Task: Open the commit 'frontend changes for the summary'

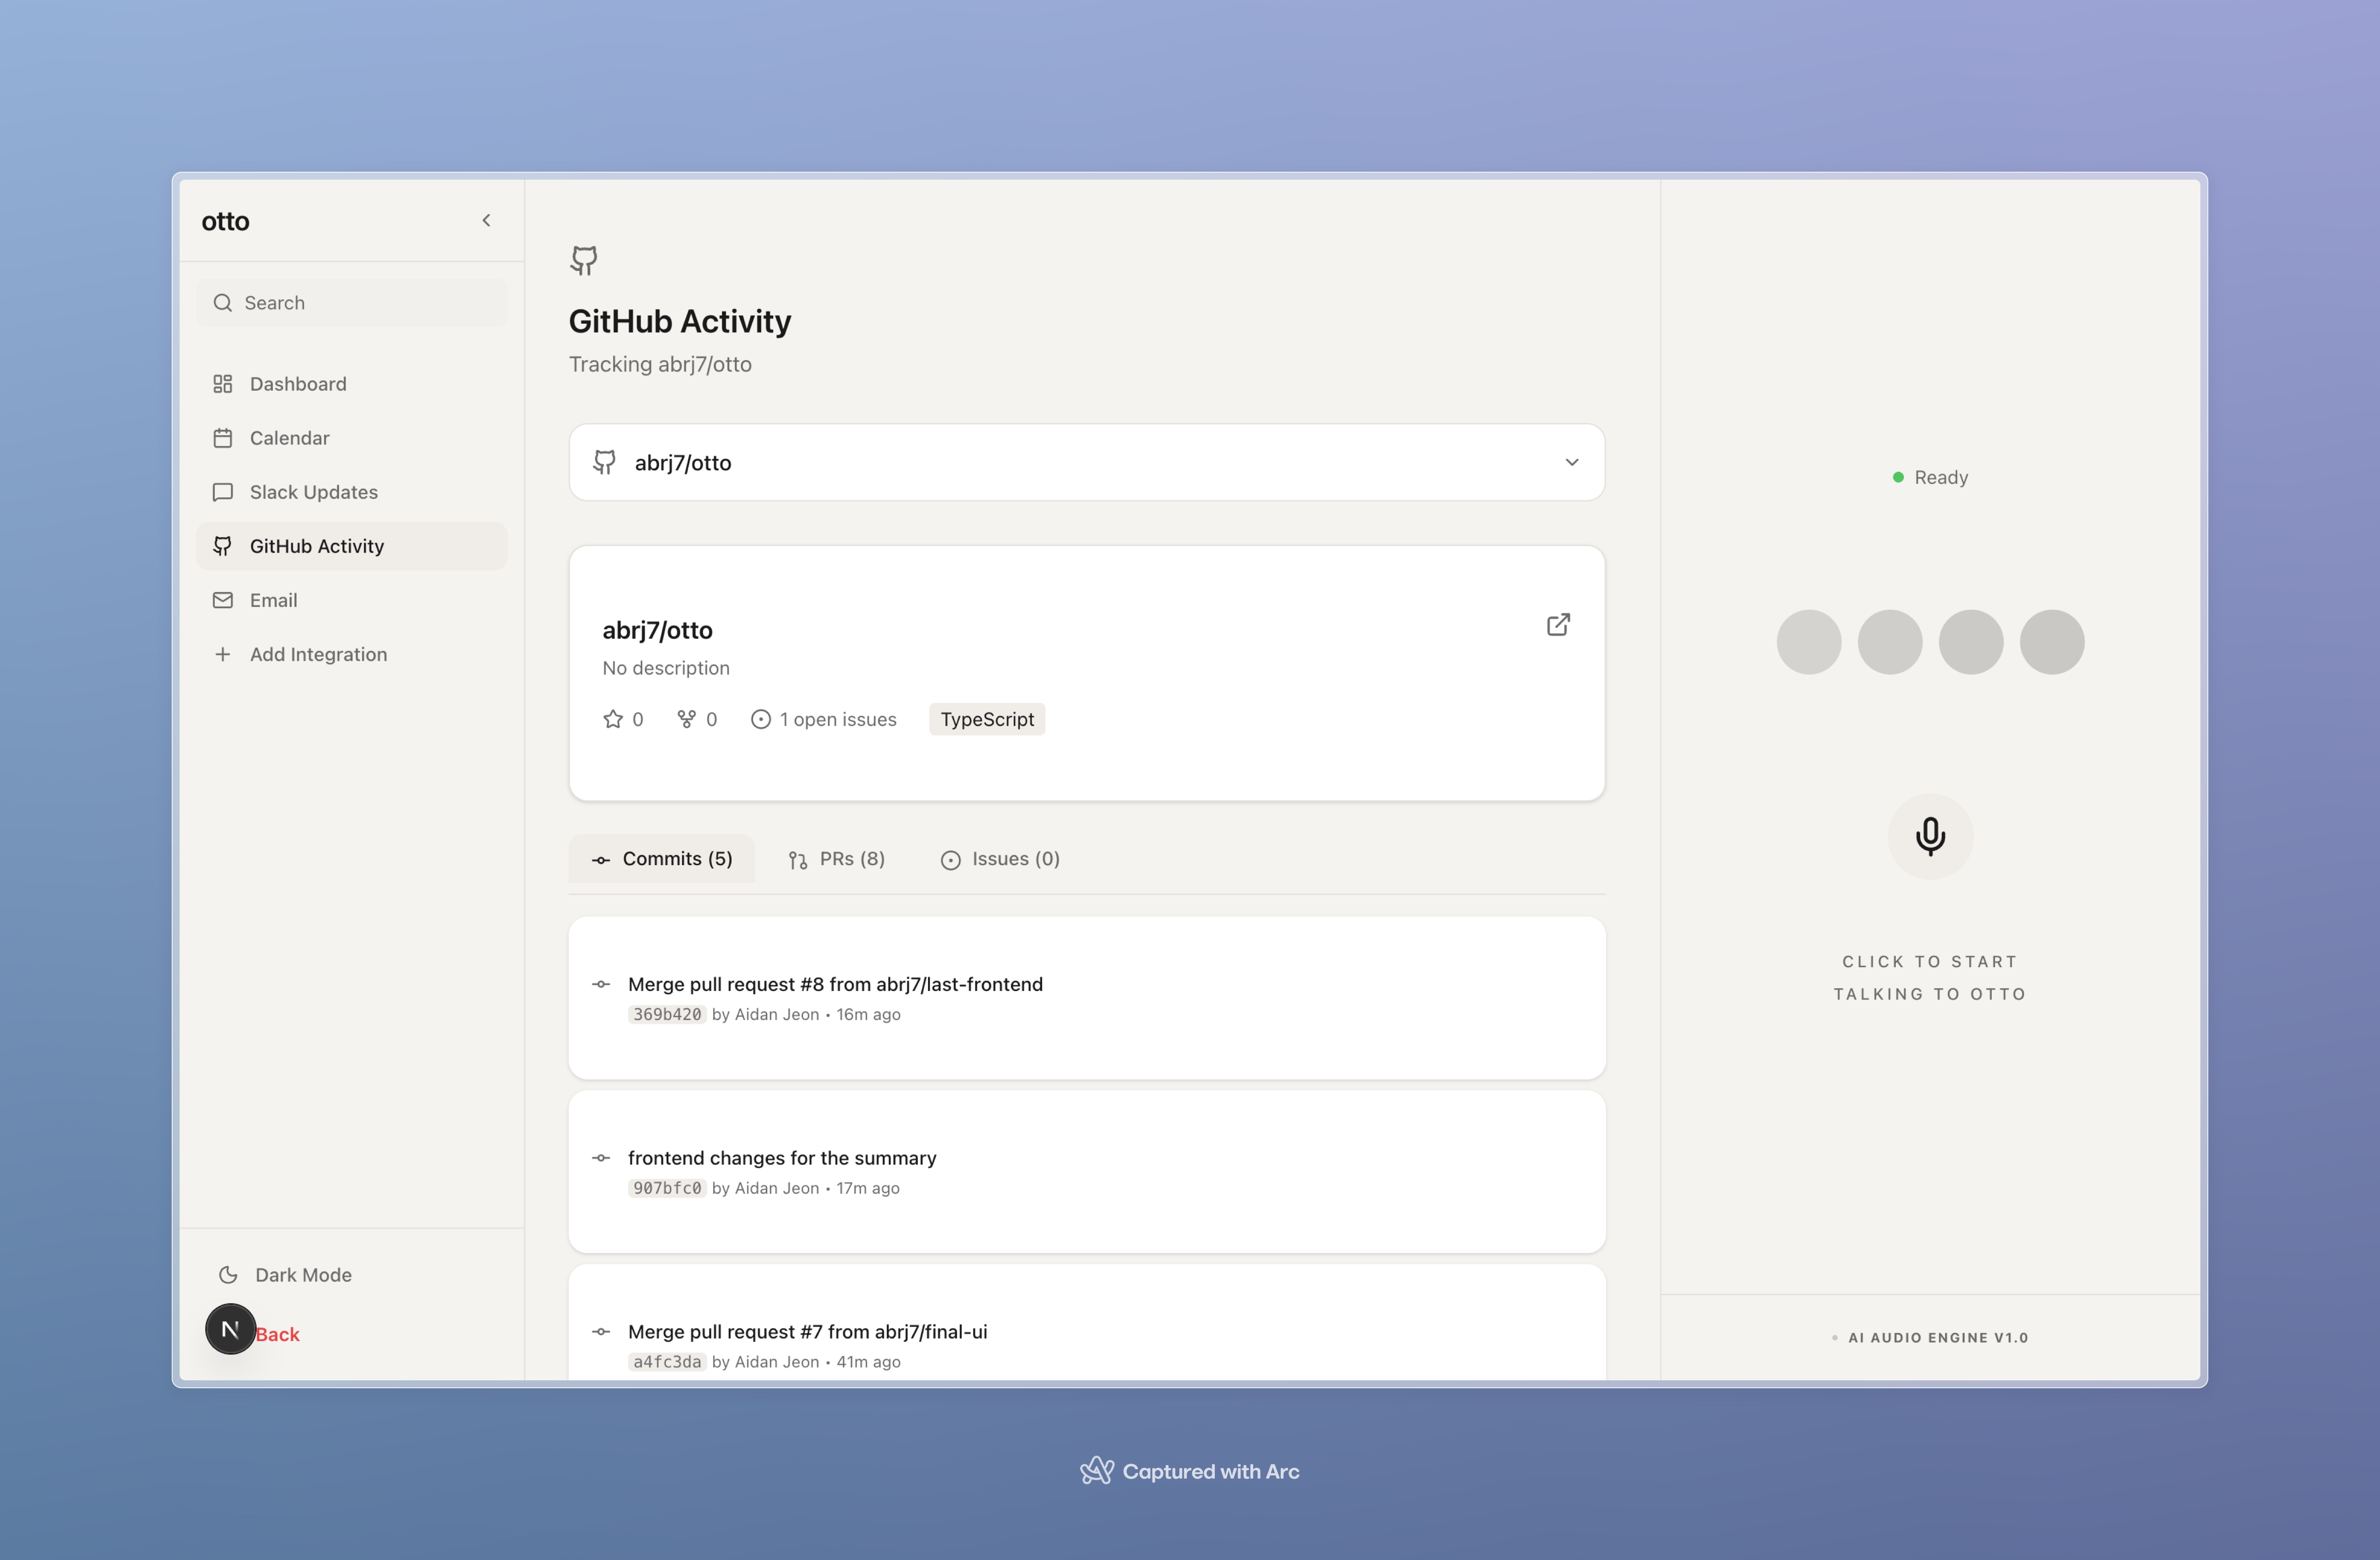Action: tap(782, 1158)
